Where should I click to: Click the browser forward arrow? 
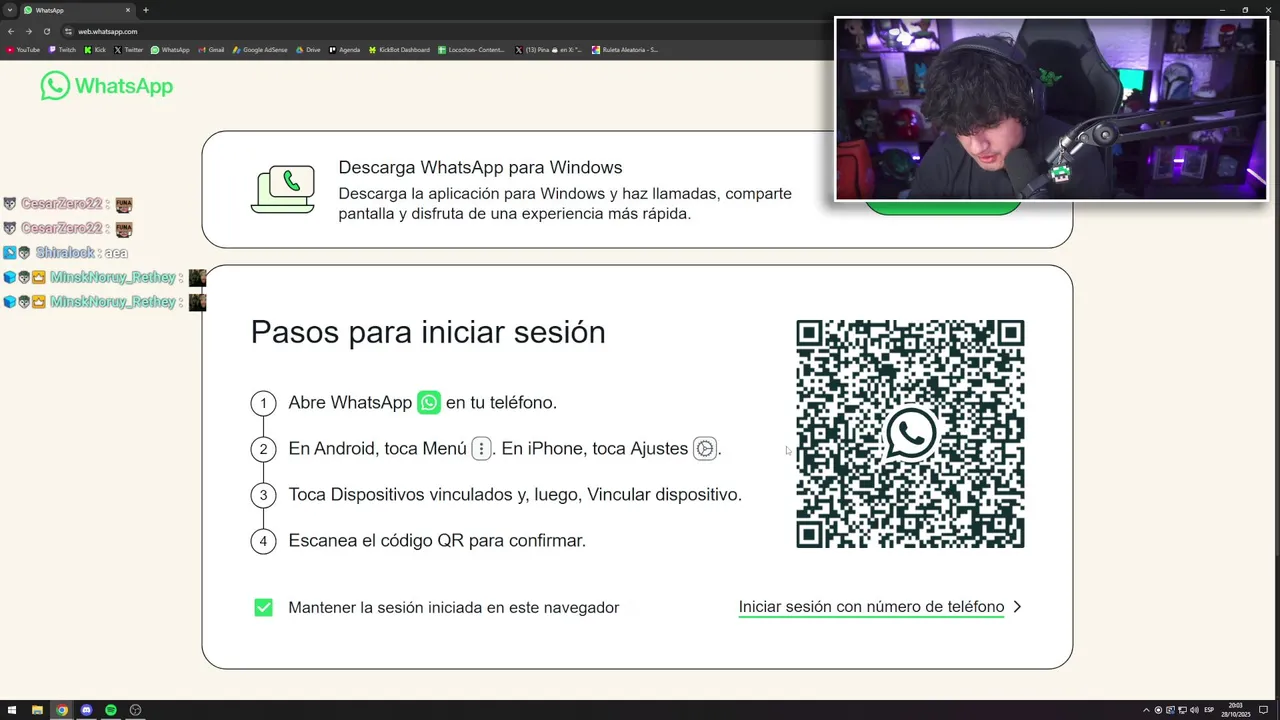point(28,31)
